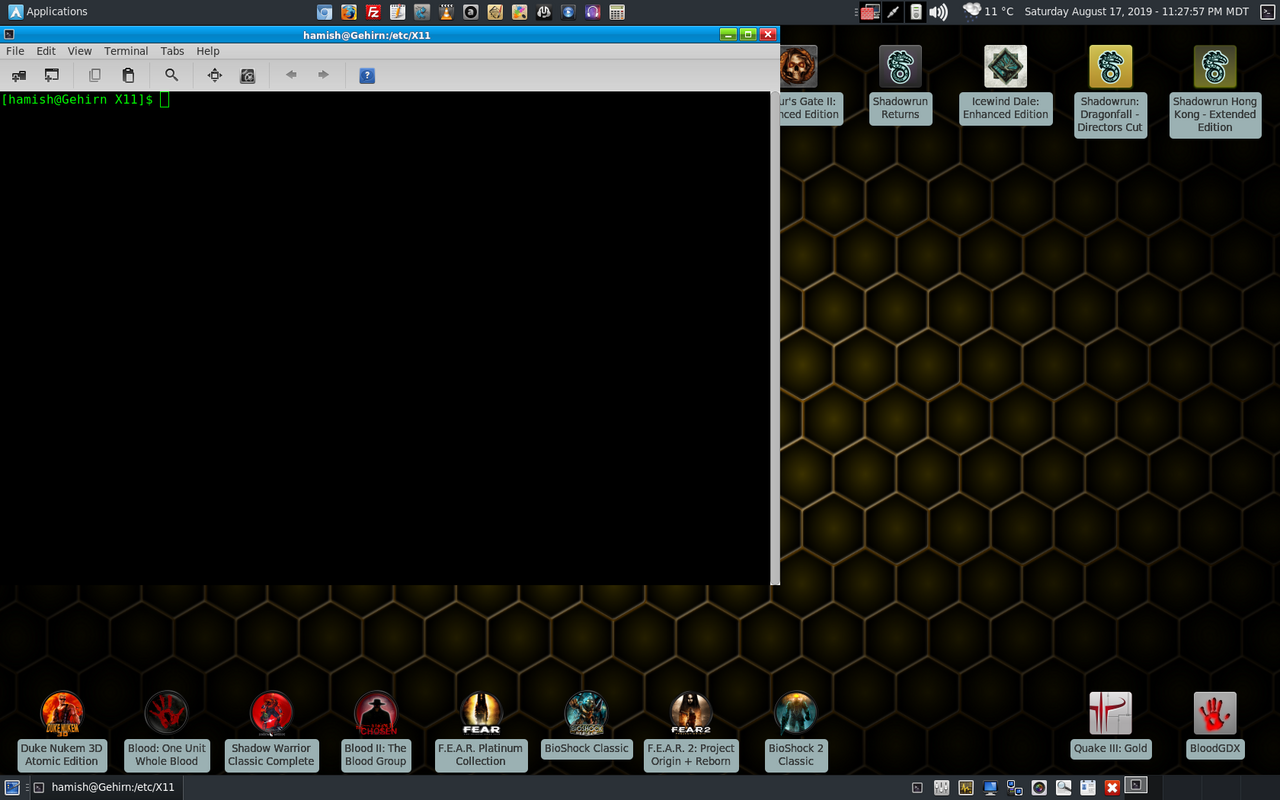Launch Blood: One Unit Whole Blood
This screenshot has height=800, width=1280.
pos(167,731)
